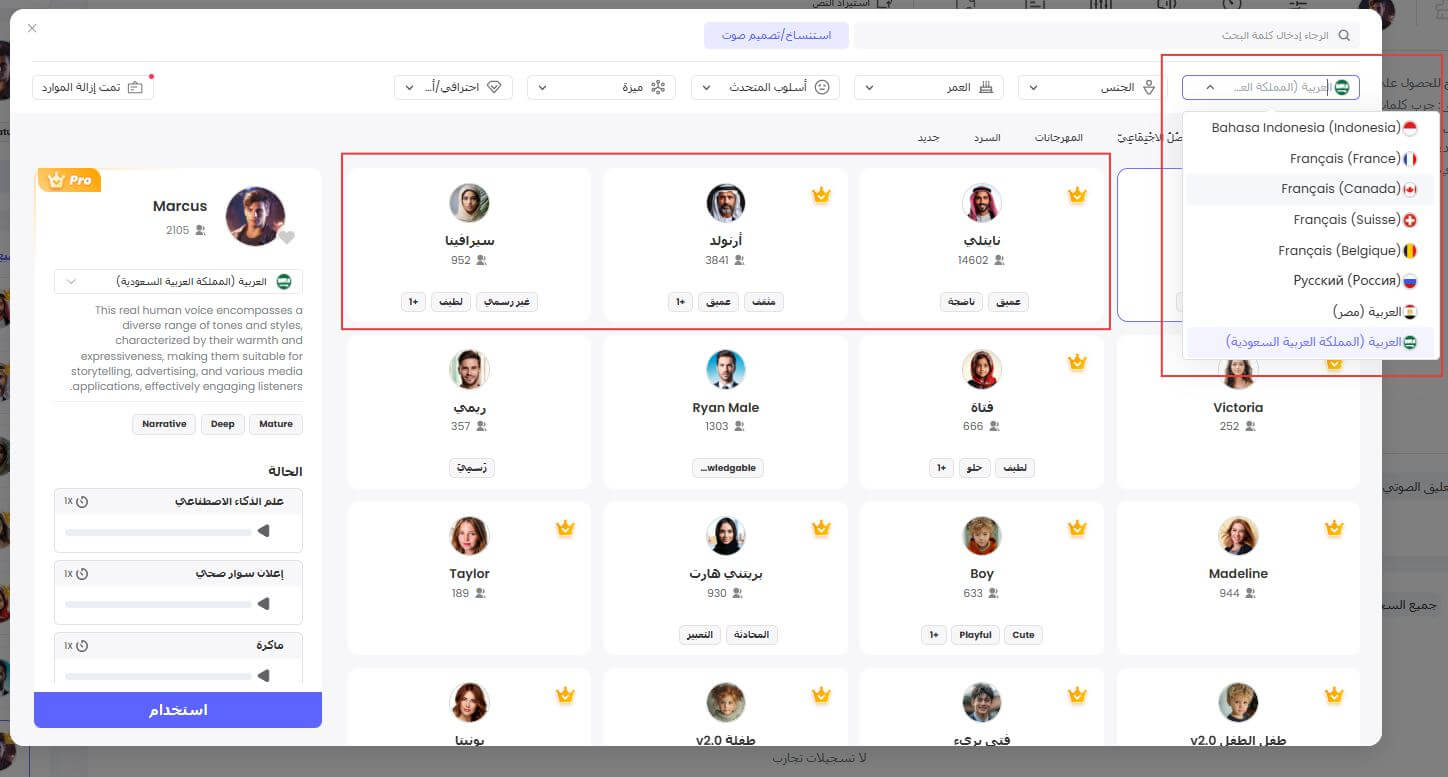
Task: Open استنساخ/تصميم صوت
Action: point(776,35)
